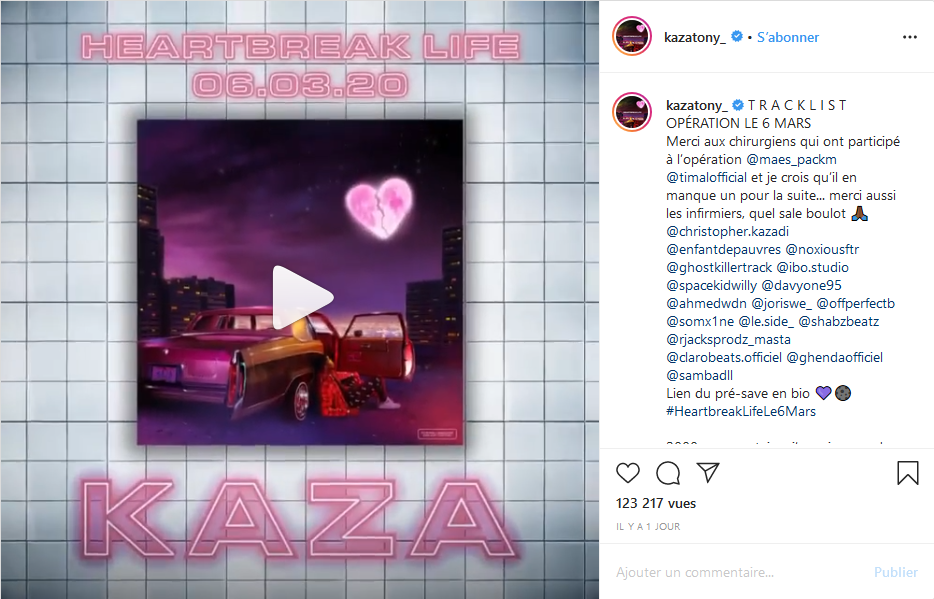This screenshot has width=934, height=599.
Task: Click the IL Y A 1 JOUR timestamp
Action: click(648, 526)
